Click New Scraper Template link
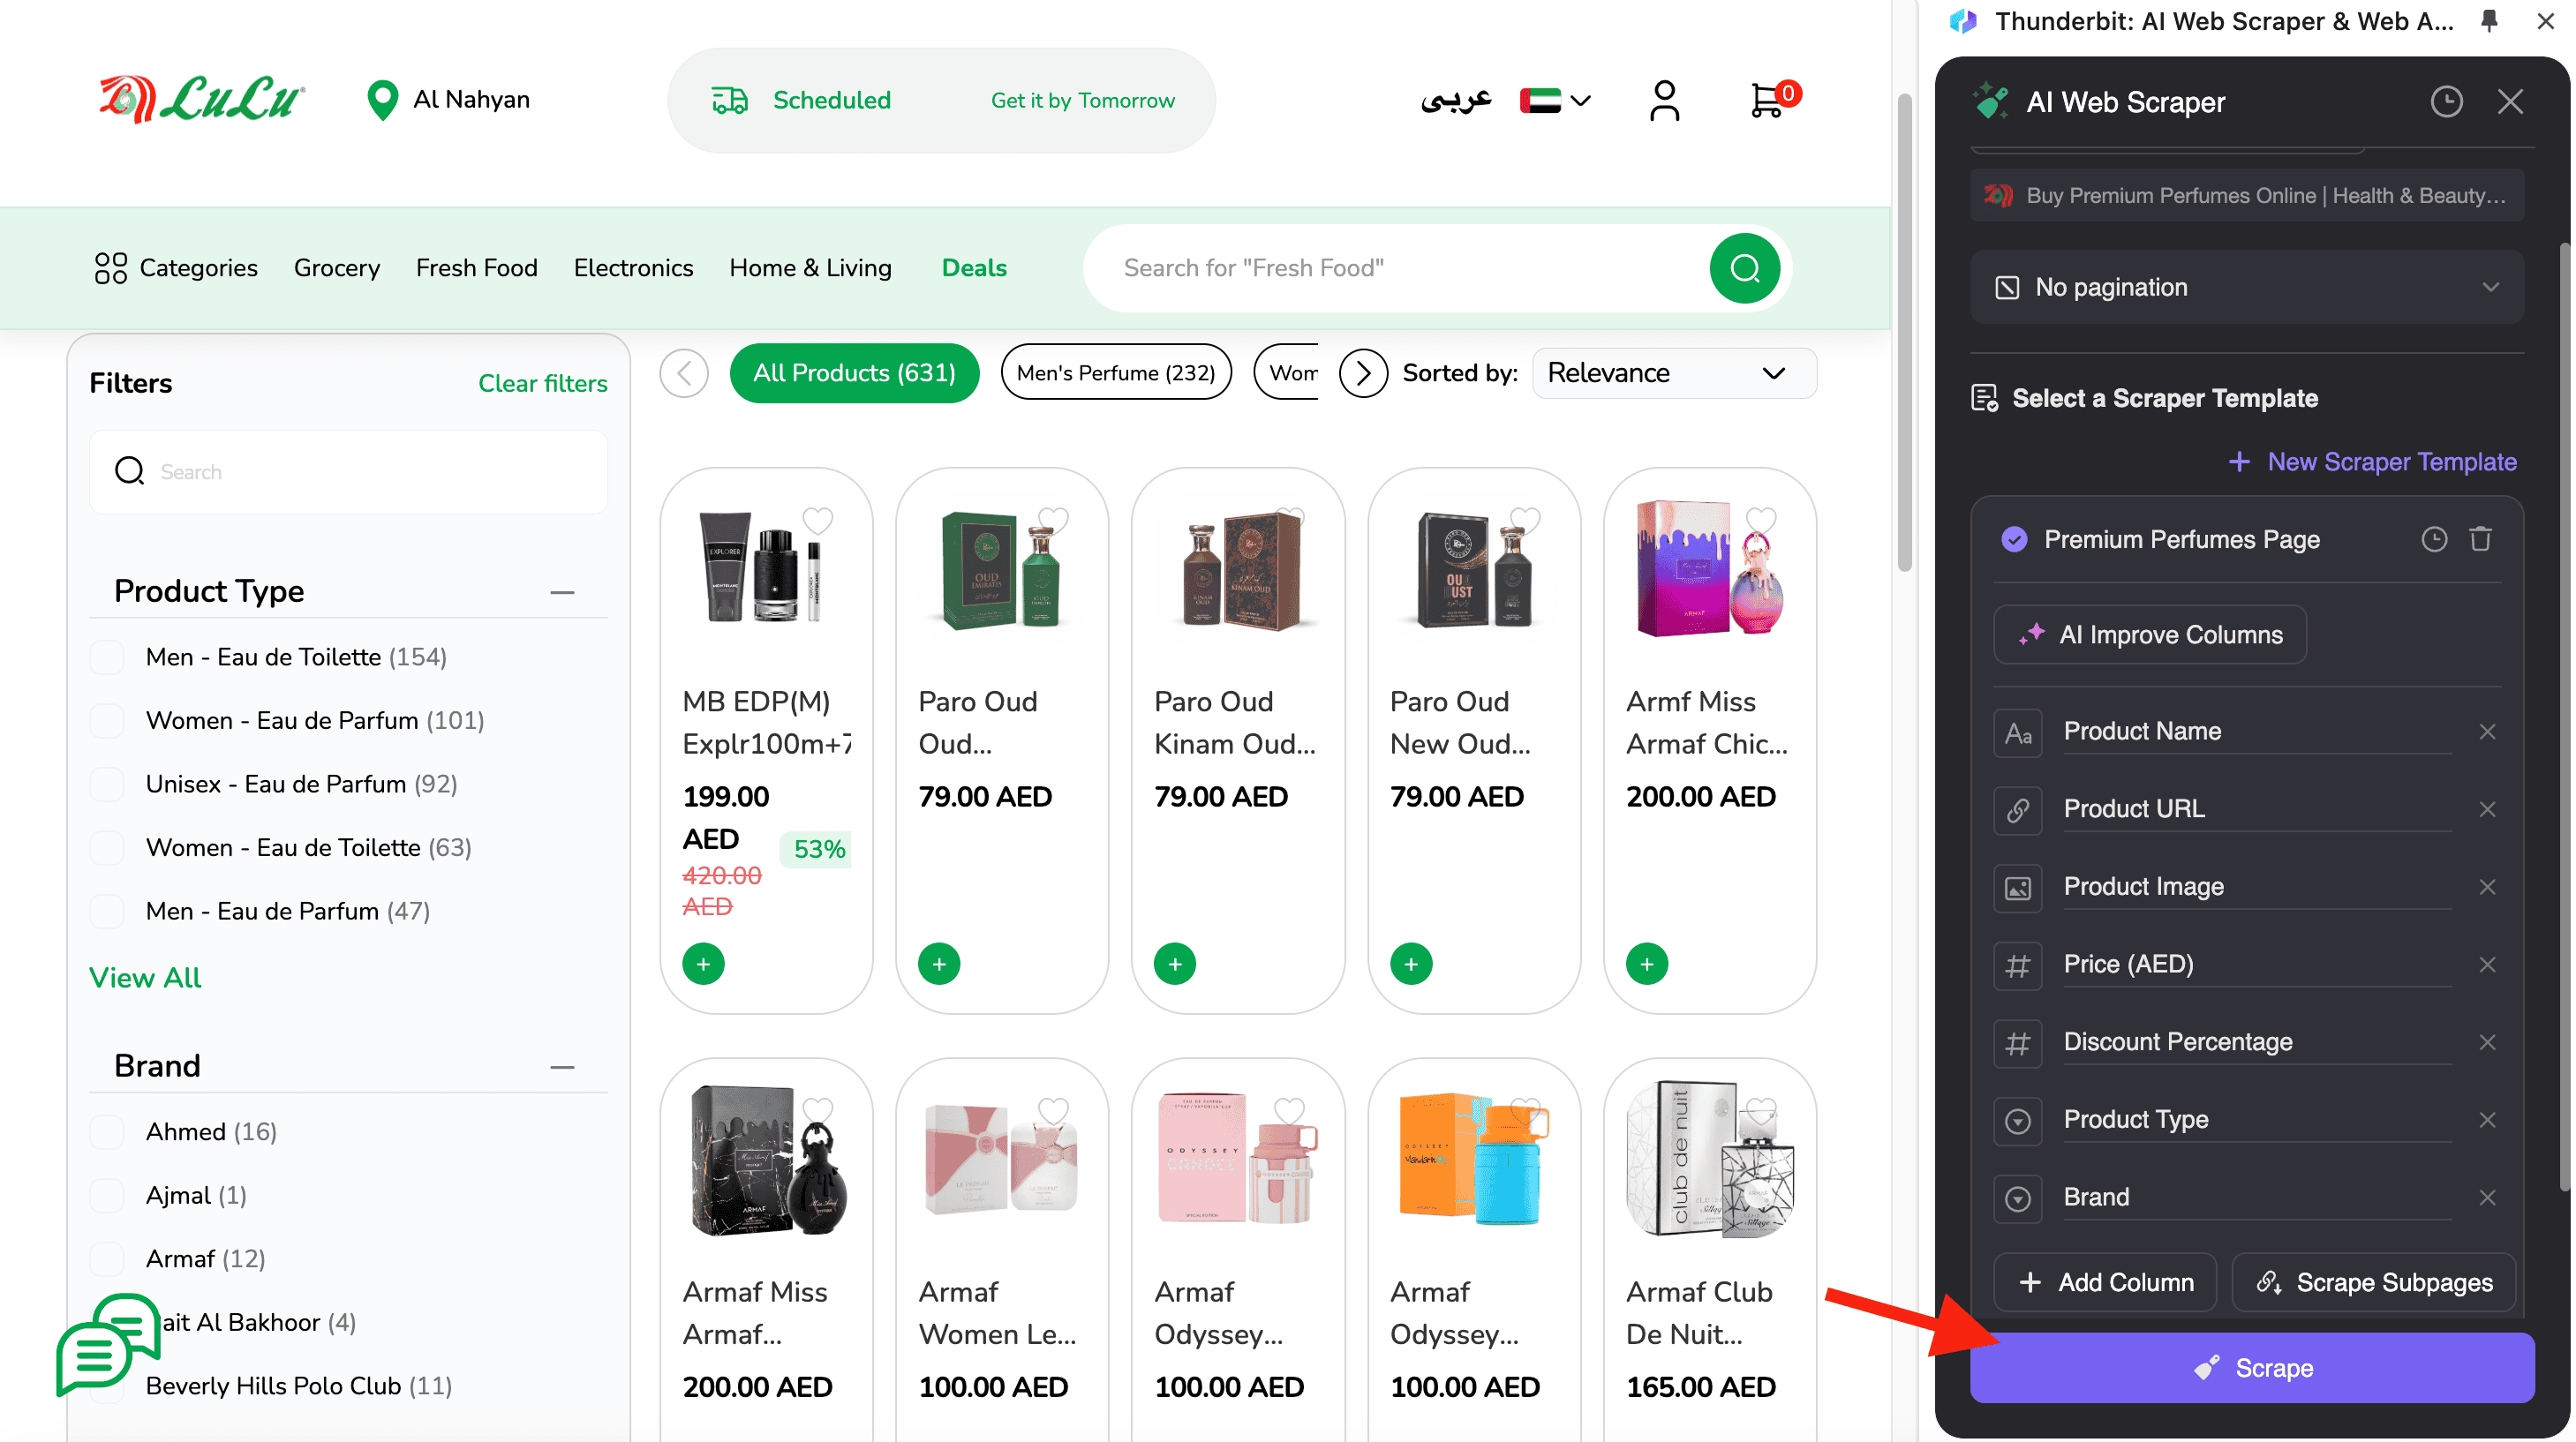The image size is (2576, 1442). (2372, 461)
